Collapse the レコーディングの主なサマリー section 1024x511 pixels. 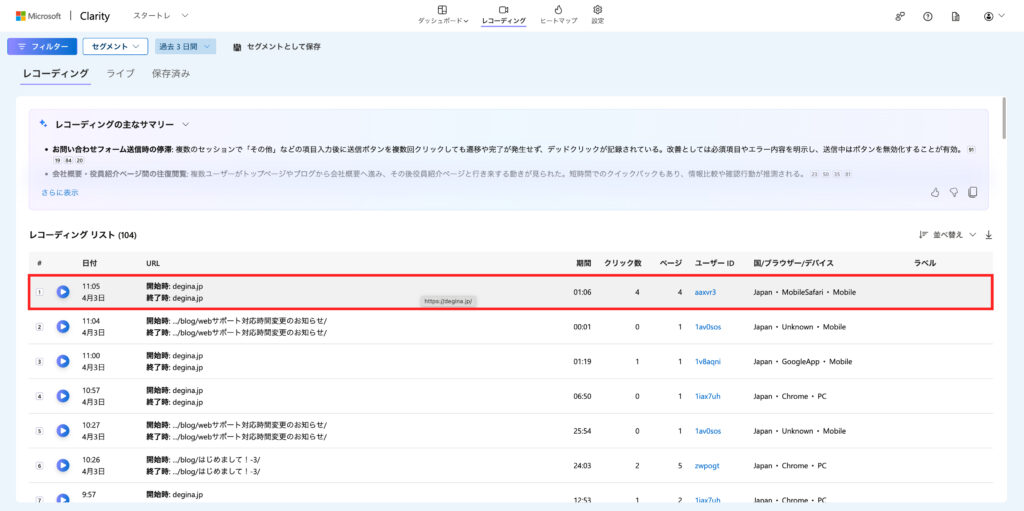point(186,124)
